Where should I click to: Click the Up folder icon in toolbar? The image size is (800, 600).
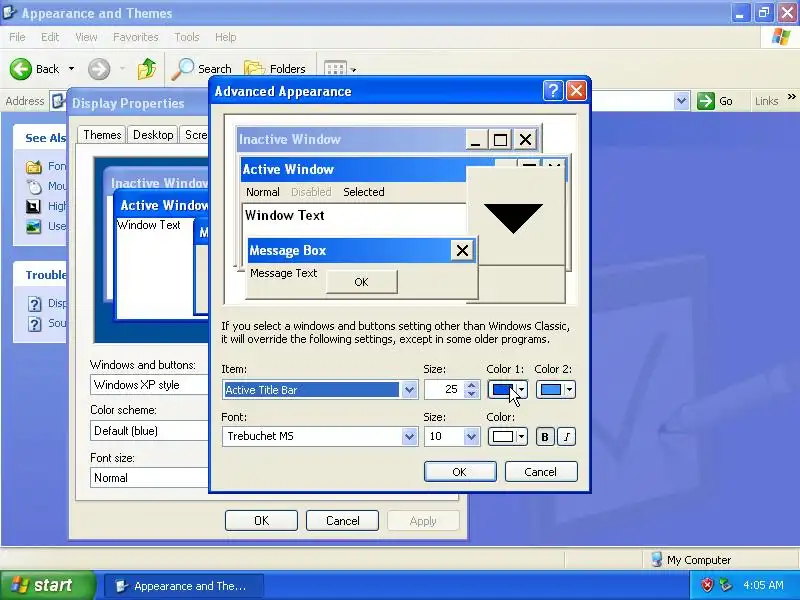tap(146, 69)
